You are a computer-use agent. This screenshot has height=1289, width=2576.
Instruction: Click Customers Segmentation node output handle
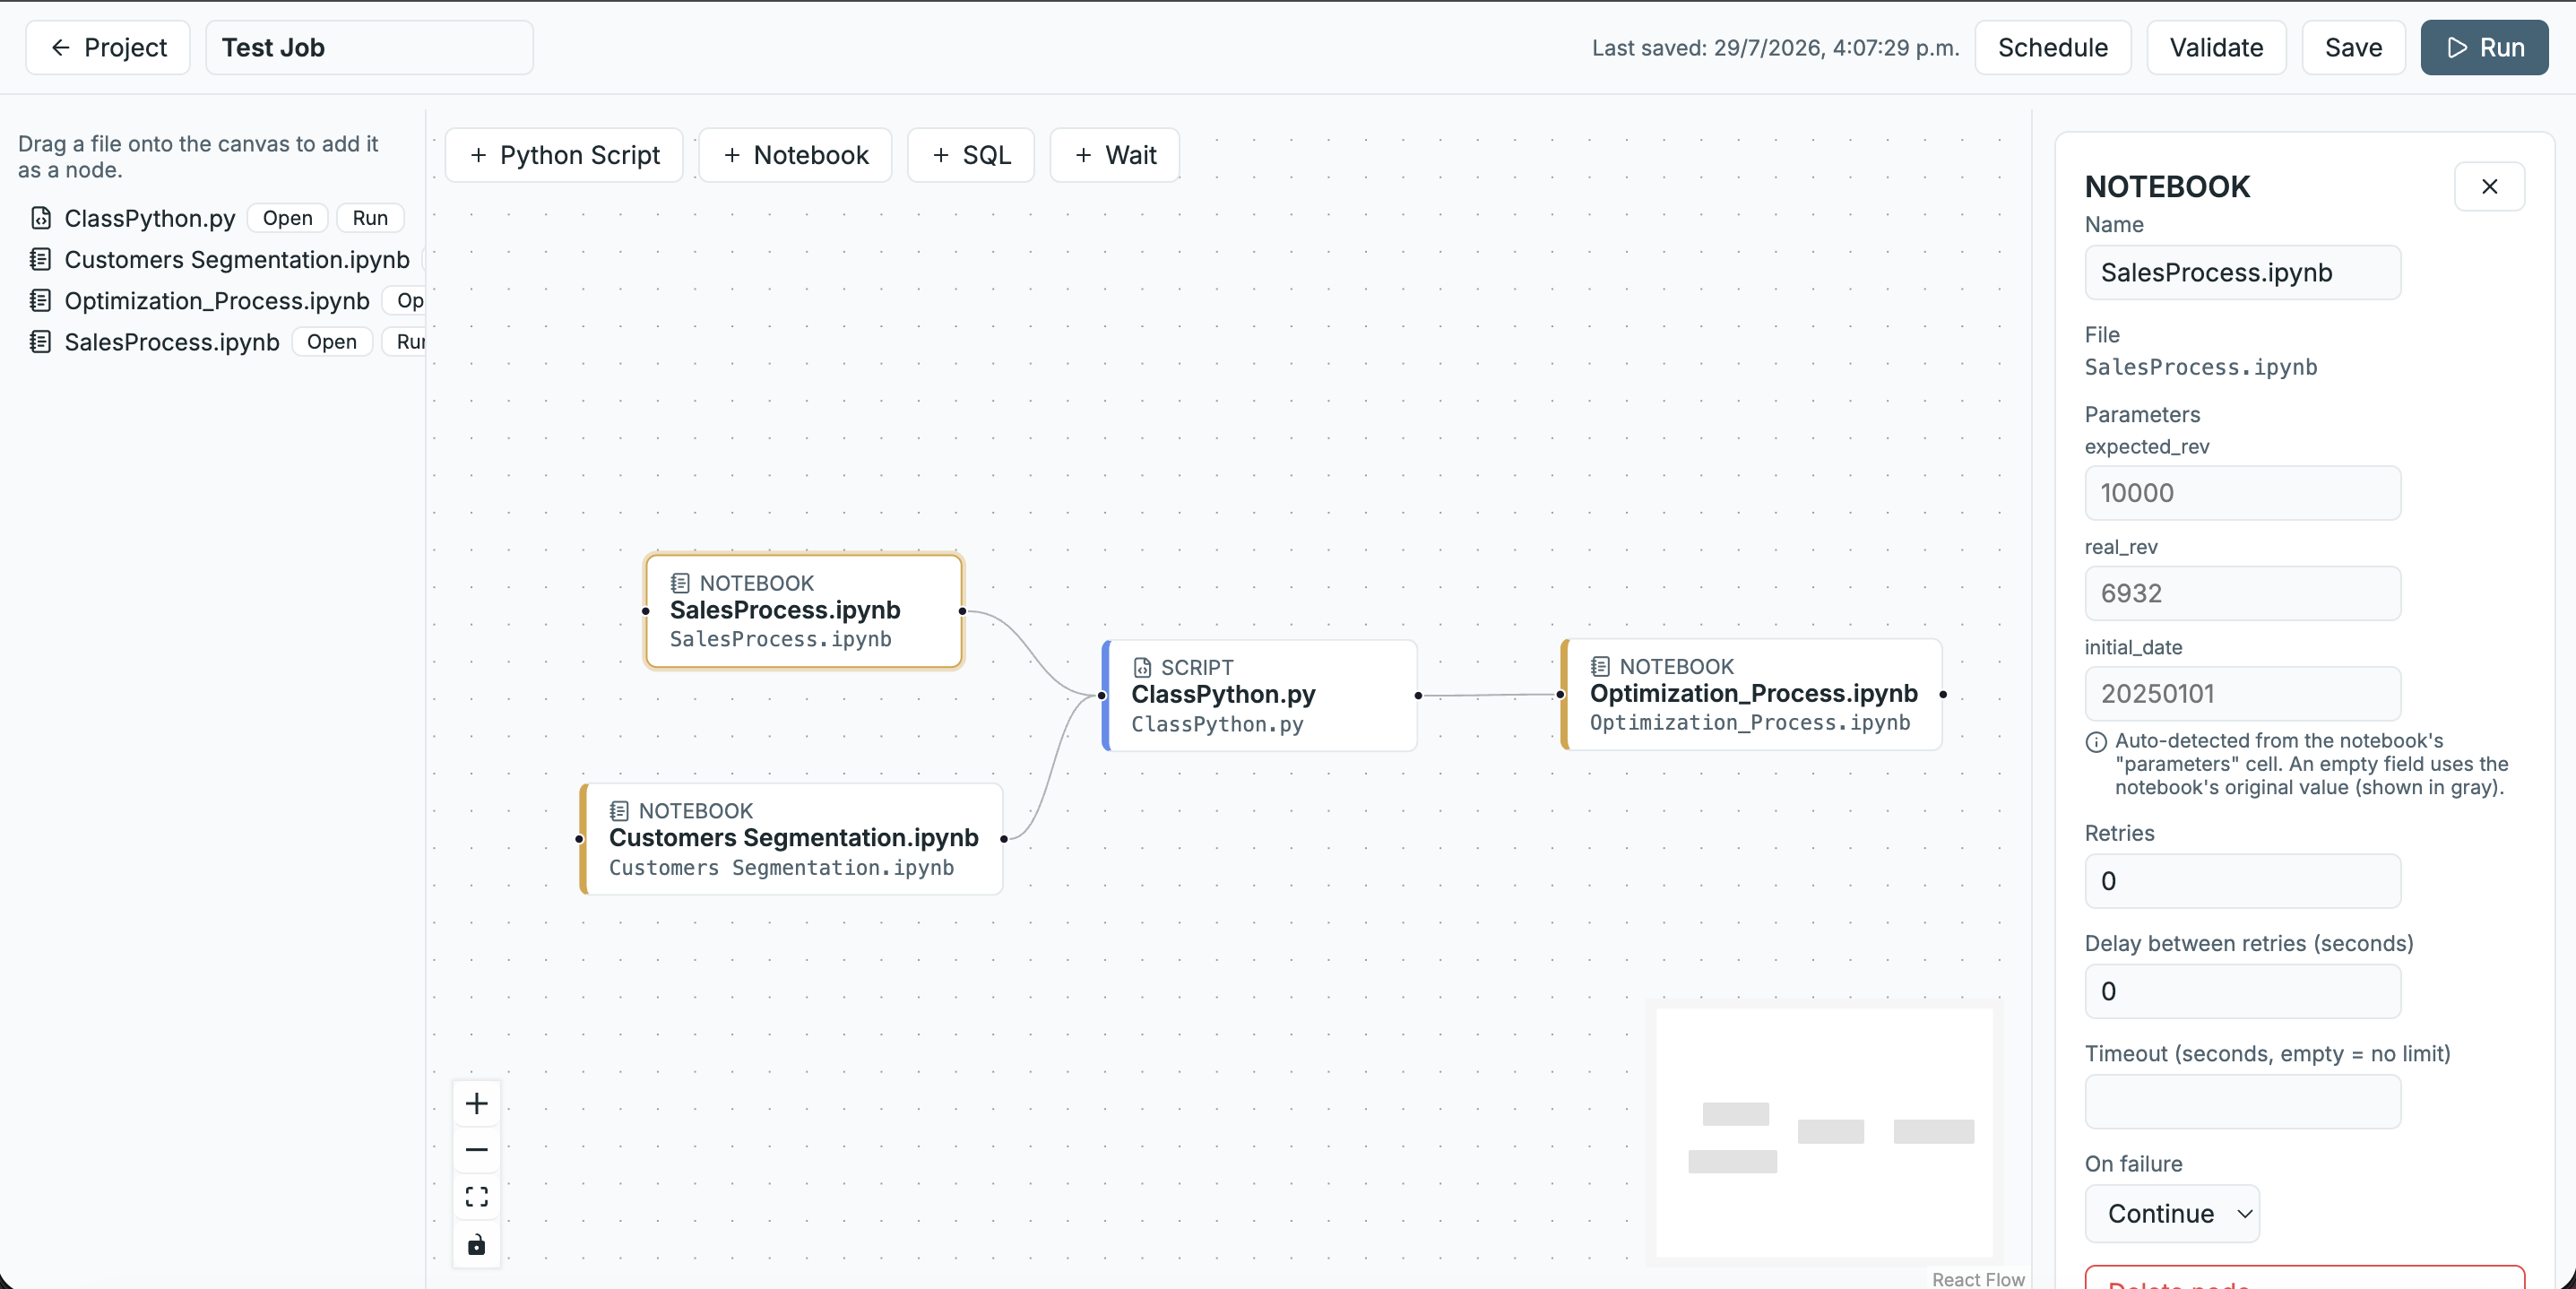[x=1003, y=839]
